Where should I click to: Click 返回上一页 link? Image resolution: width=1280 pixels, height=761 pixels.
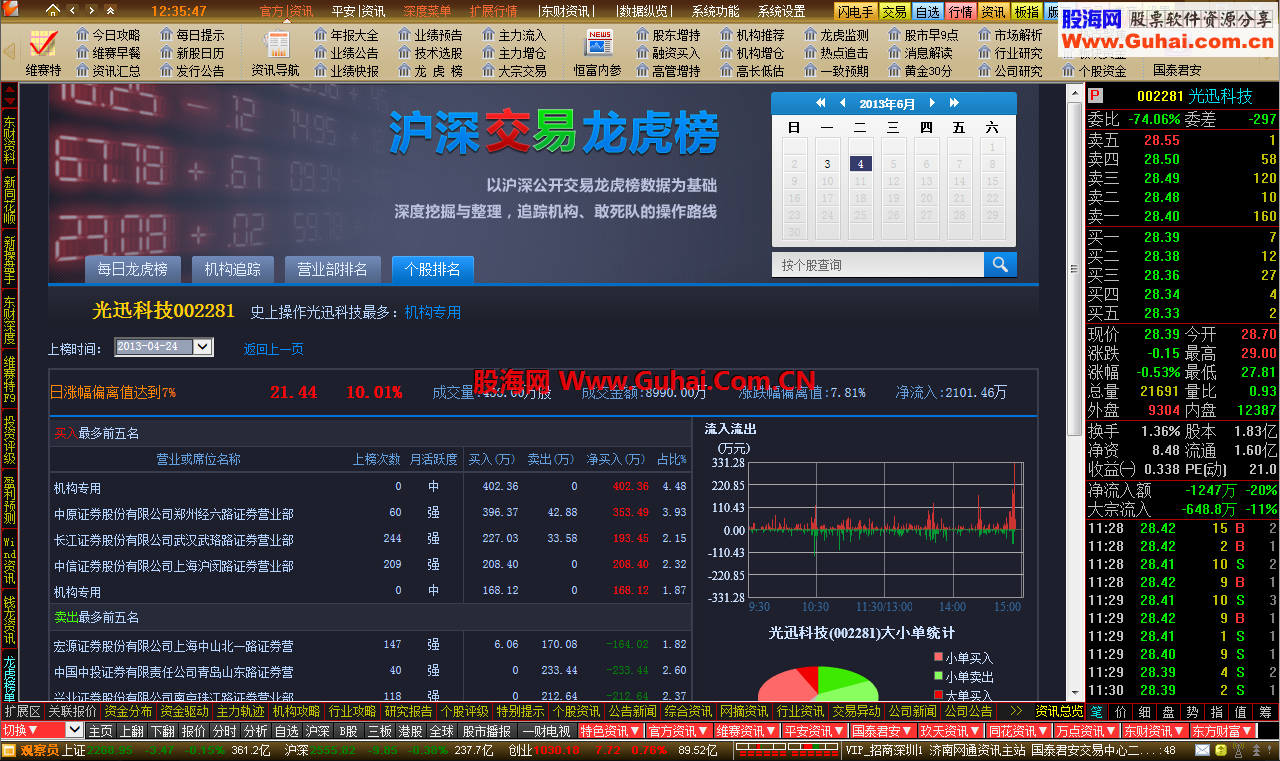(x=274, y=349)
